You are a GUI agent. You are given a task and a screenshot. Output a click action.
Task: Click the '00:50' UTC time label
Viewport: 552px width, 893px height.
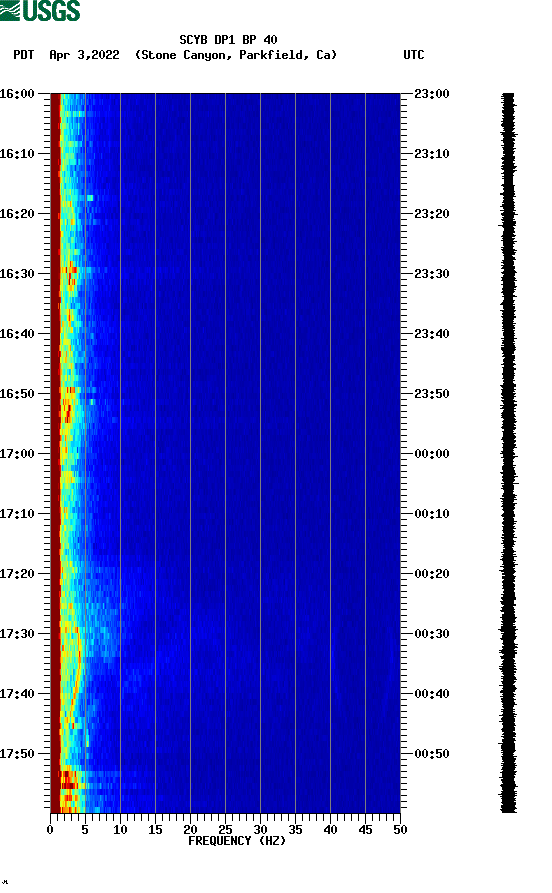tap(432, 753)
